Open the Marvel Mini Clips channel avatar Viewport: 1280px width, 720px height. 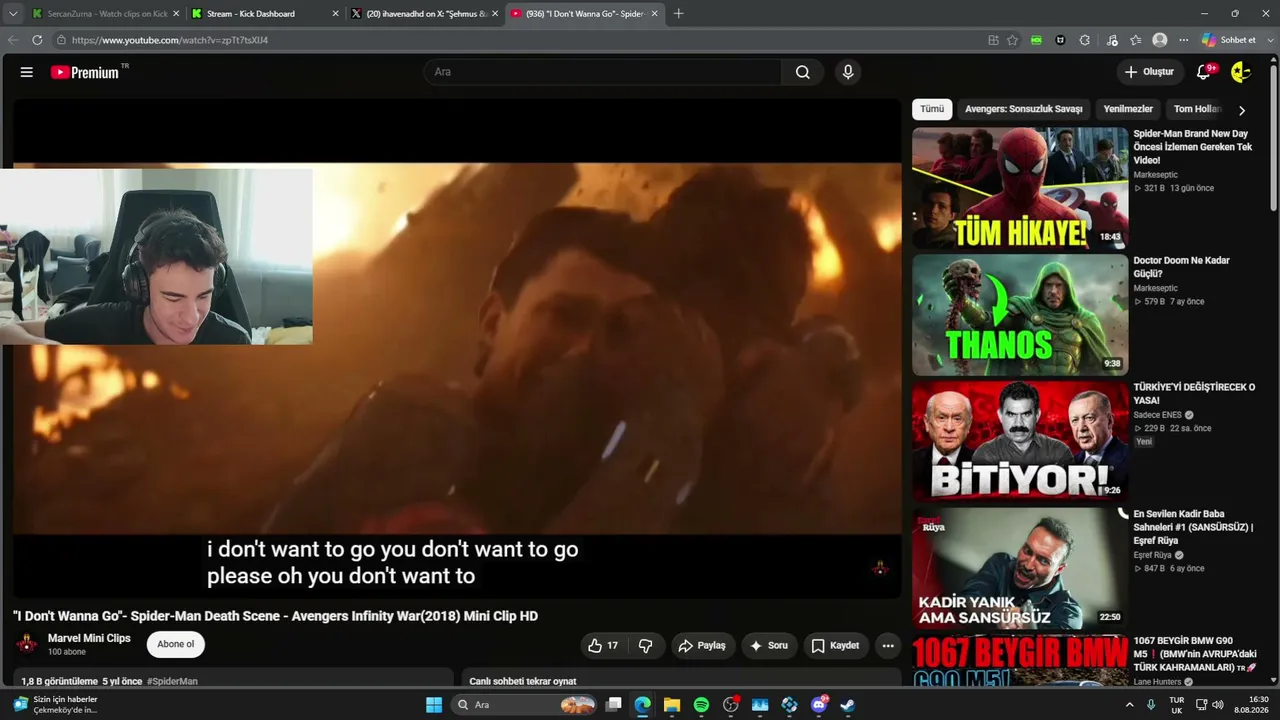27,643
